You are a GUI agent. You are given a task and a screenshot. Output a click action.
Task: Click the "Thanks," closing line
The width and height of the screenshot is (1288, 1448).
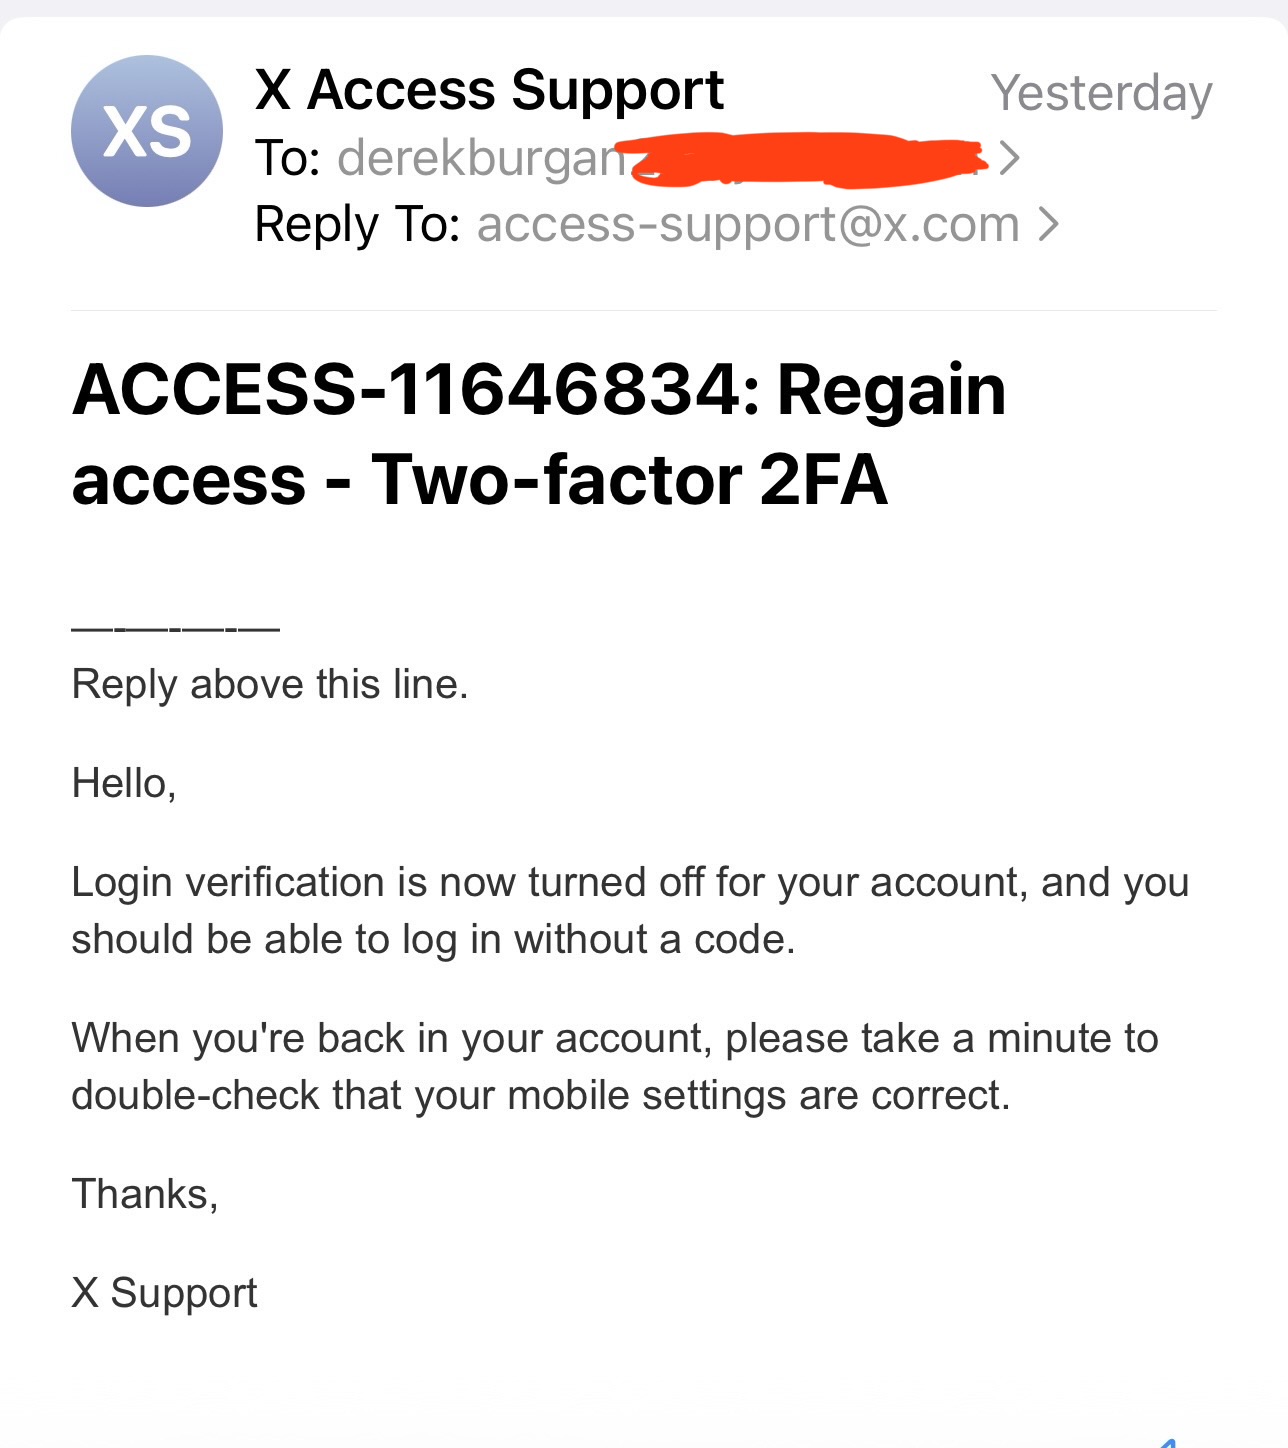(x=145, y=1194)
